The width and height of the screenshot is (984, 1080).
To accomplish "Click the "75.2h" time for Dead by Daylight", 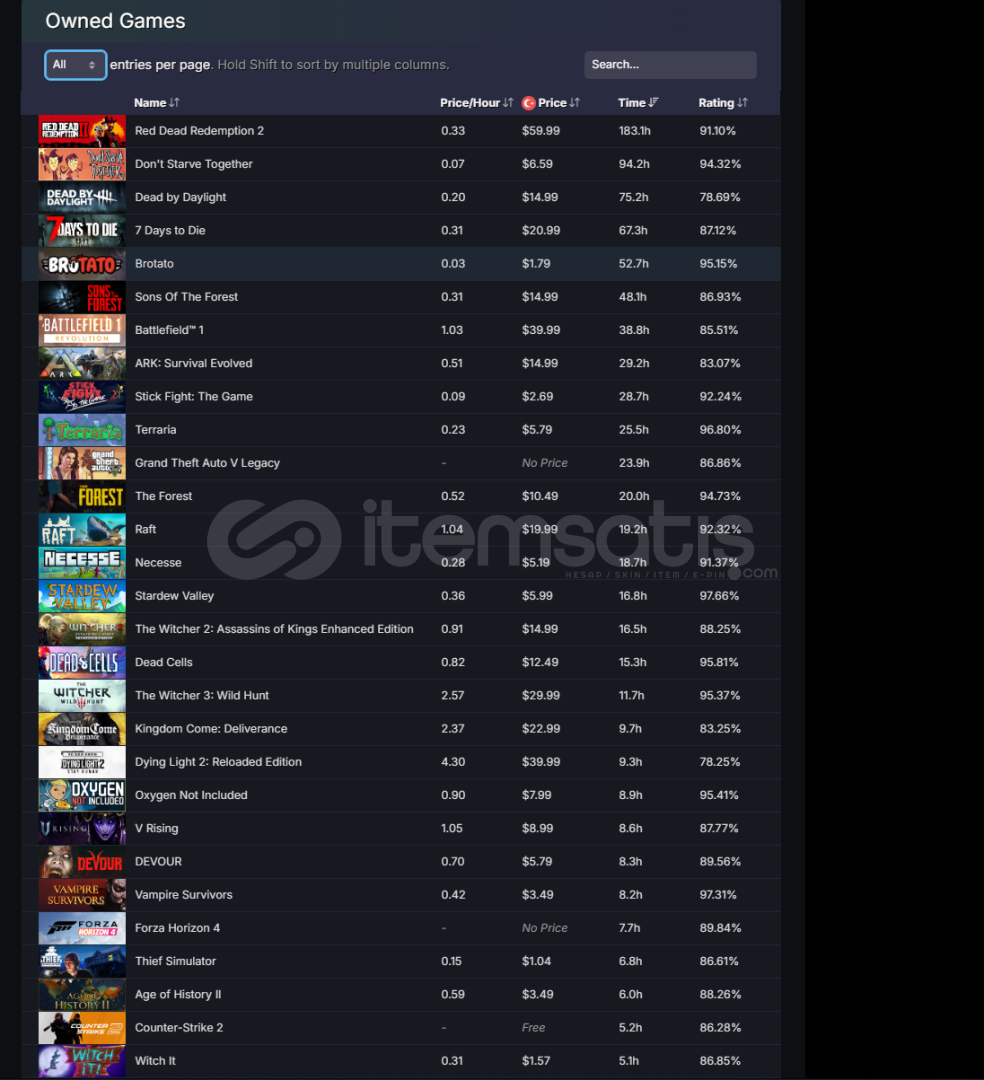I will click(x=634, y=197).
